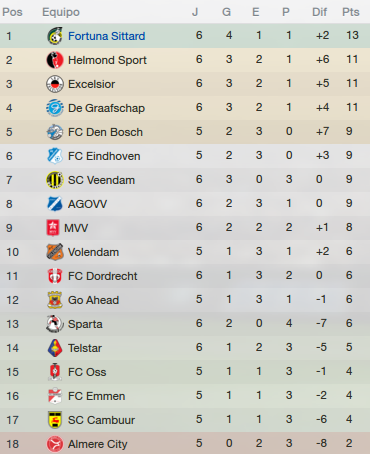Click the SC Cambuur yellow badge
This screenshot has width=370, height=454.
[x=55, y=420]
